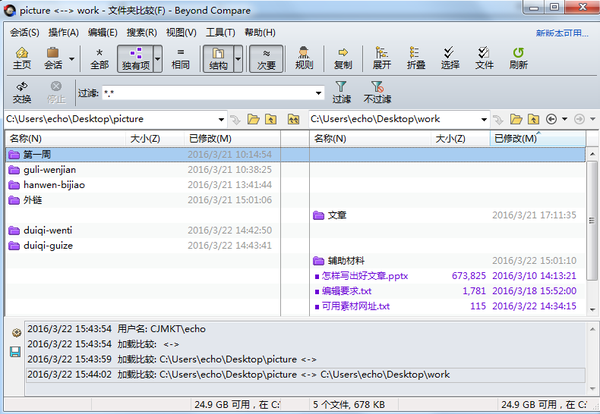The height and width of the screenshot is (414, 600).
Task: Click the 展开 expand all icon
Action: (x=382, y=58)
